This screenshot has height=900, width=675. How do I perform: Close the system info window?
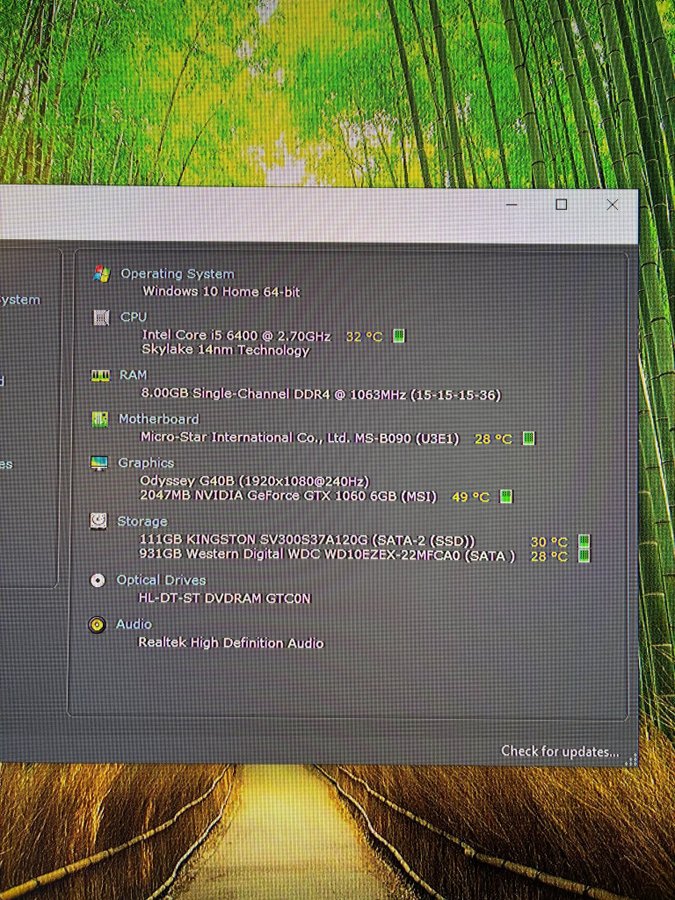pos(612,205)
